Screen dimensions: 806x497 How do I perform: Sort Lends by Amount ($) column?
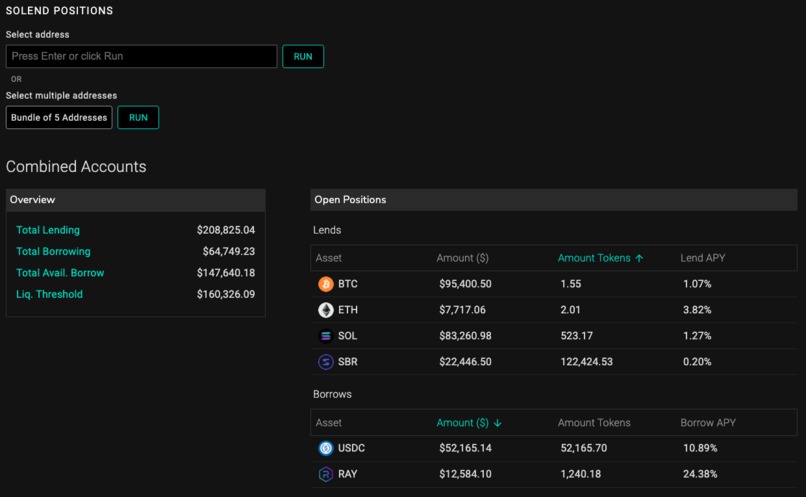[463, 258]
